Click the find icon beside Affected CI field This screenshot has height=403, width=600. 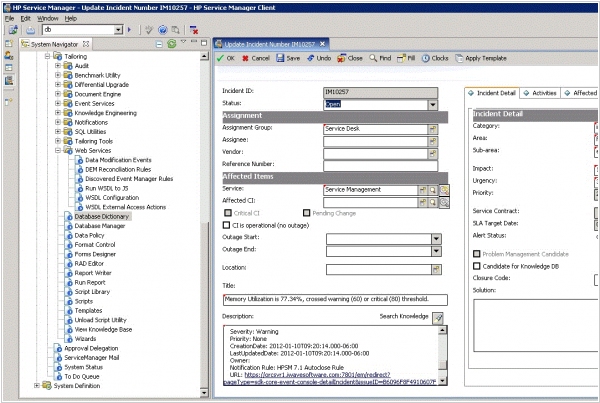pyautogui.click(x=433, y=202)
